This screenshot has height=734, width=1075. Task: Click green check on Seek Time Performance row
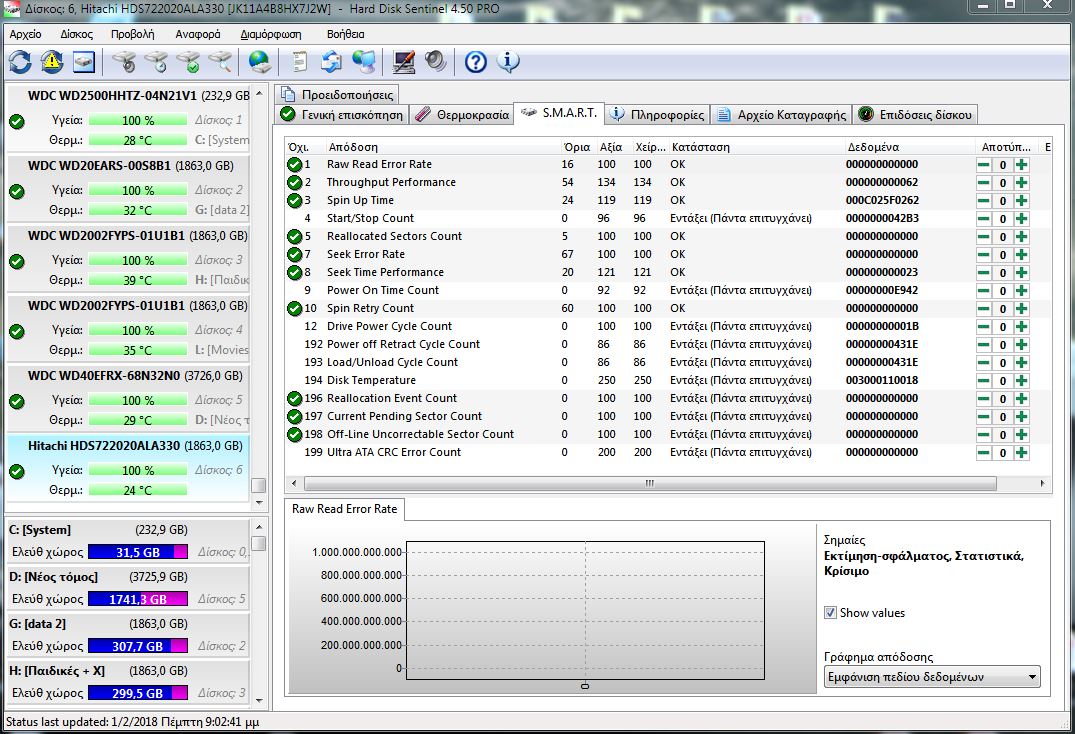(295, 272)
